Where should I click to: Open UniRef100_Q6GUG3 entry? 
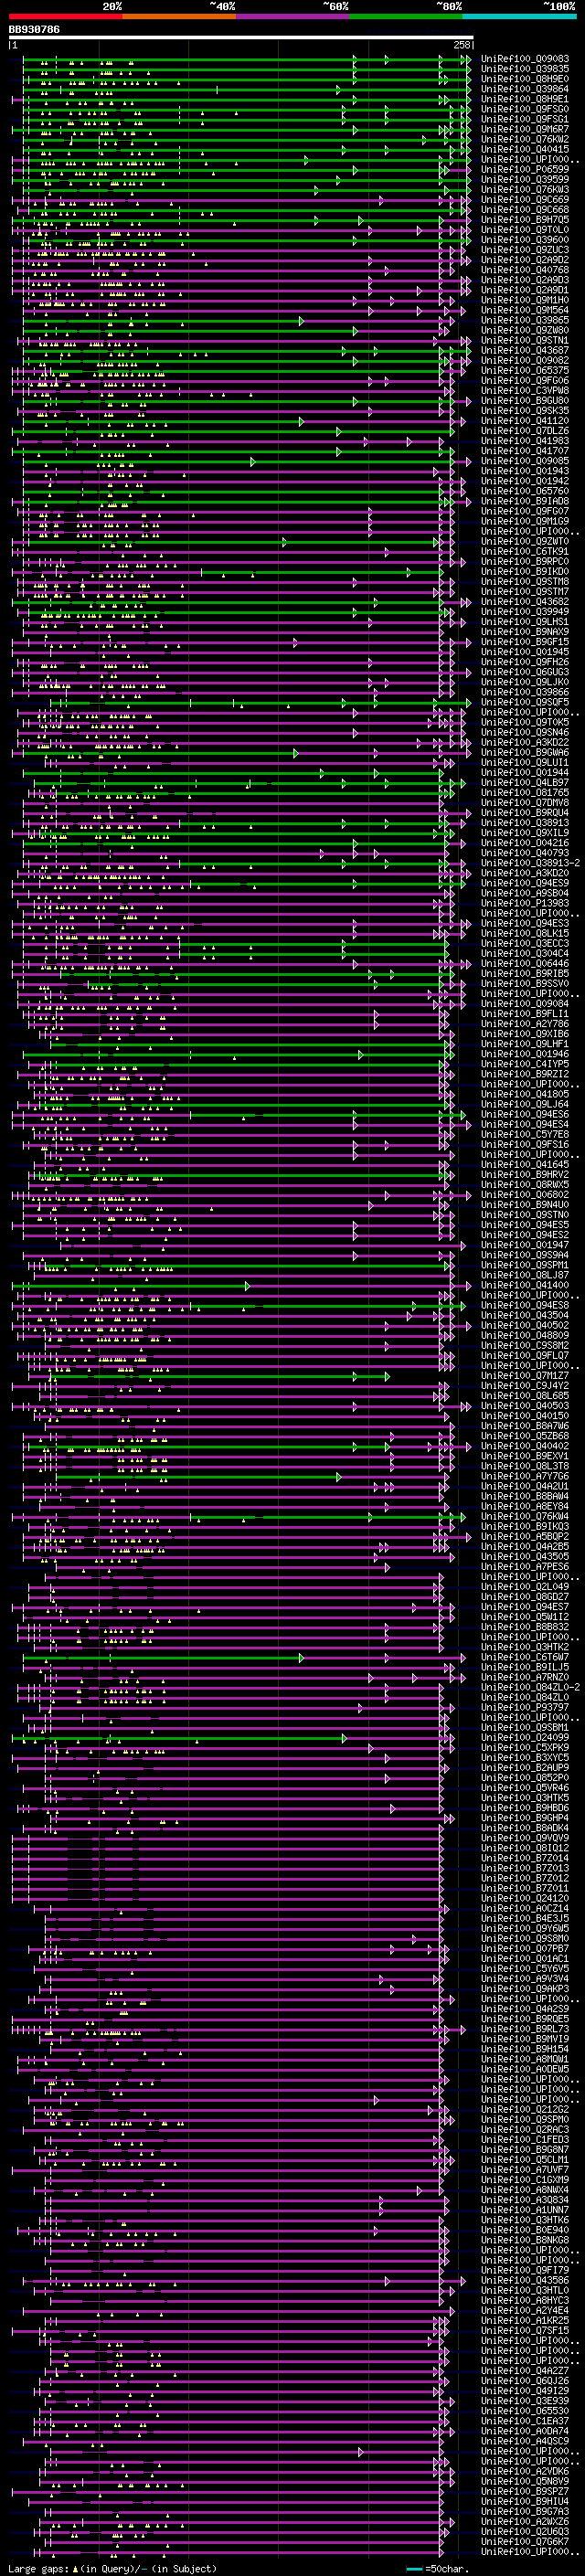[x=525, y=672]
